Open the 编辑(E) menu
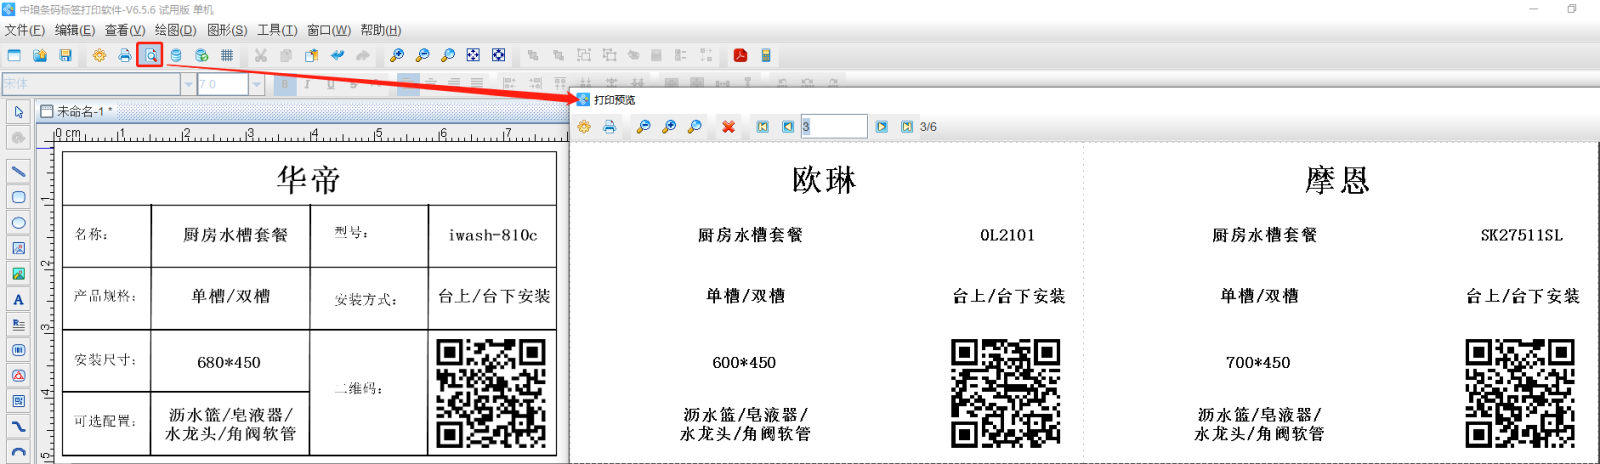Screen dimensions: 1600x464 coord(75,30)
